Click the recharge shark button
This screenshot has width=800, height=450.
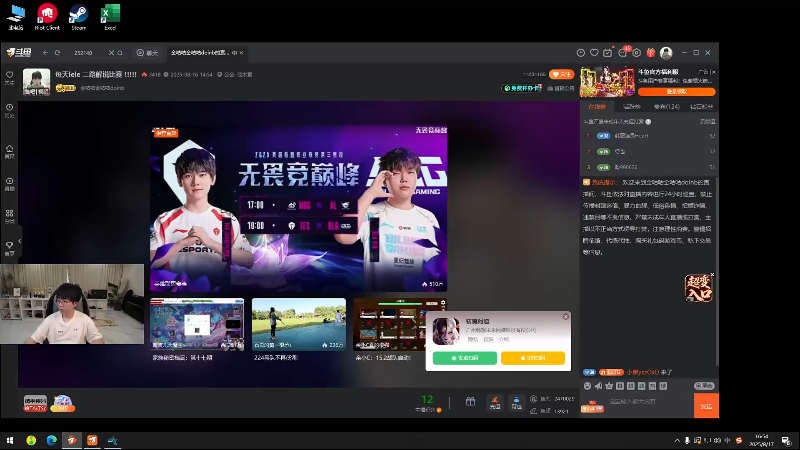coord(495,403)
